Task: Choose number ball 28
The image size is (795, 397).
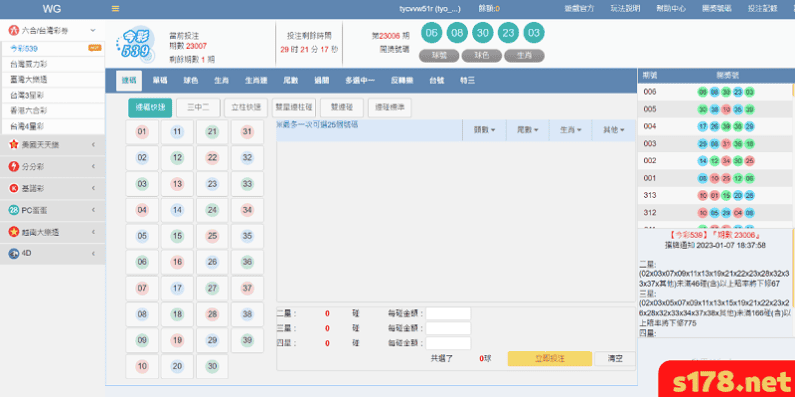Action: (x=212, y=314)
